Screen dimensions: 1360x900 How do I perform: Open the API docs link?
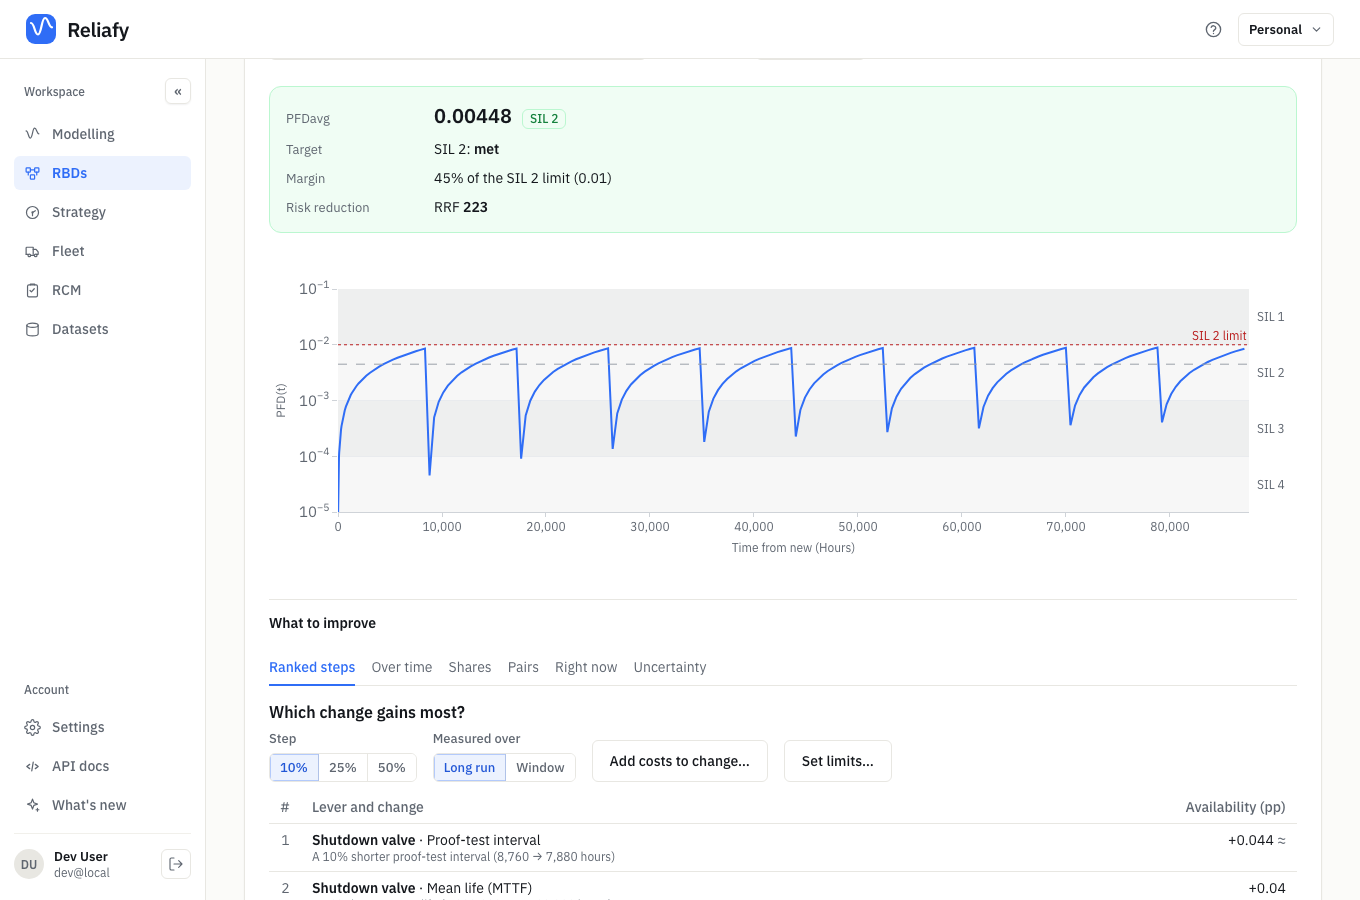click(x=102, y=766)
